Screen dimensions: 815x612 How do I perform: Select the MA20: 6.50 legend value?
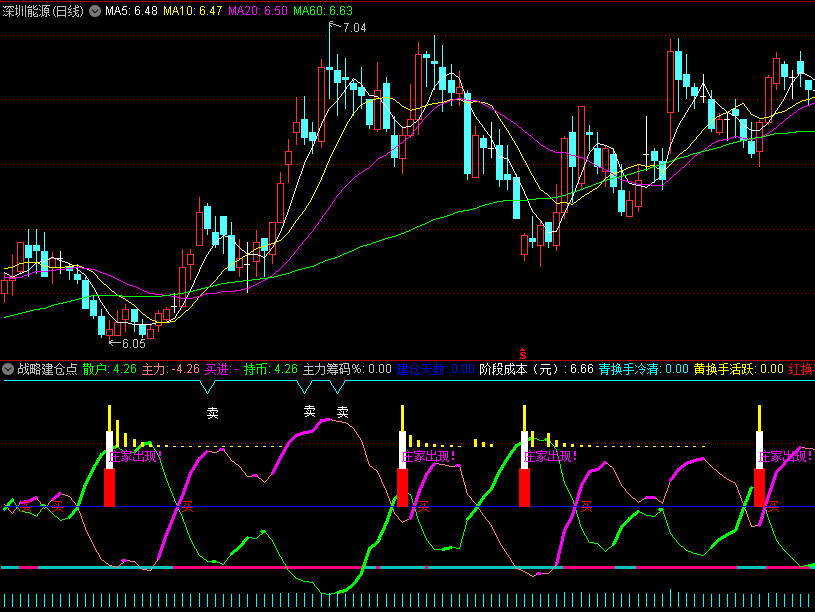point(257,11)
